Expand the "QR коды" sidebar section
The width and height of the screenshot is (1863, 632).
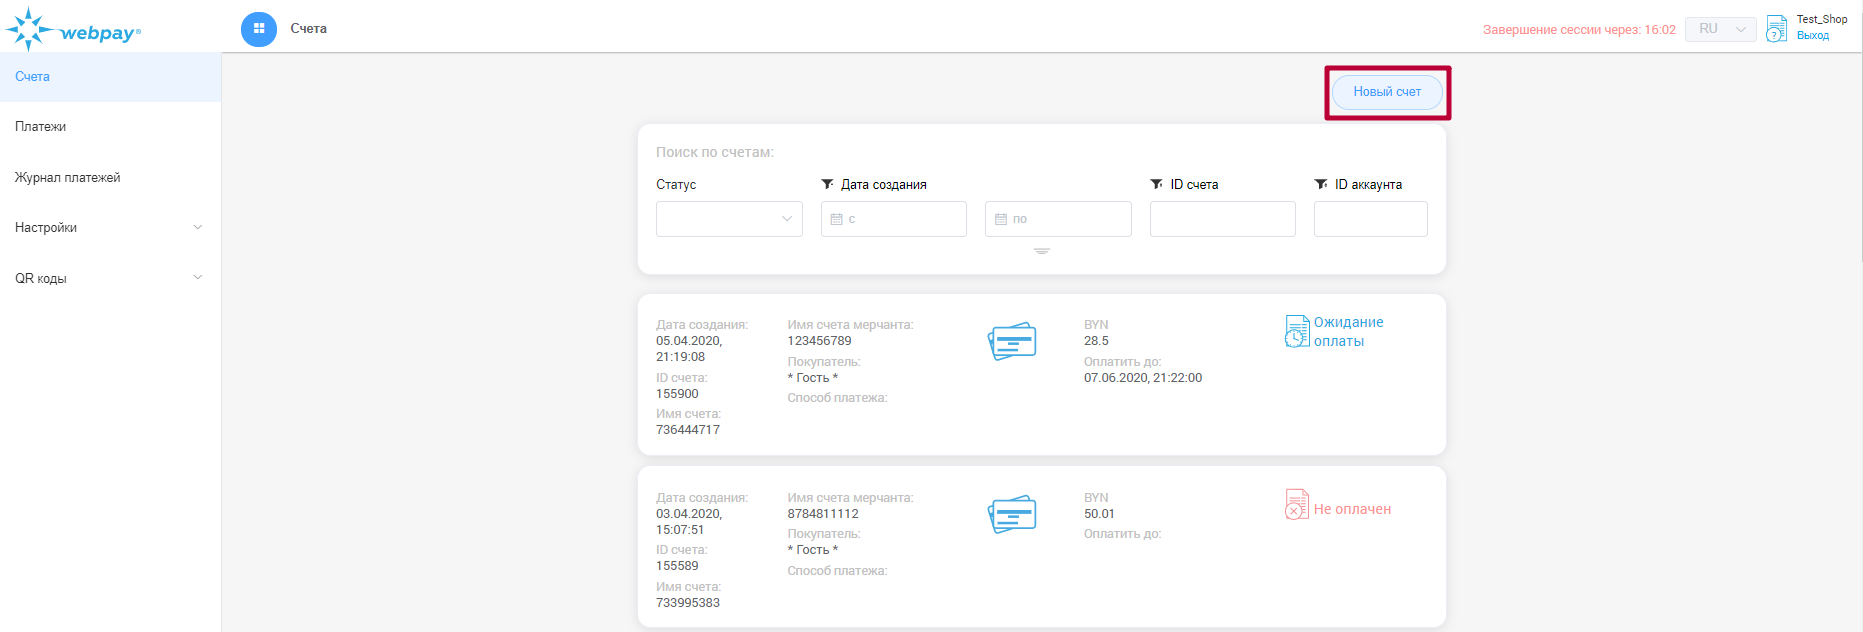[x=197, y=278]
